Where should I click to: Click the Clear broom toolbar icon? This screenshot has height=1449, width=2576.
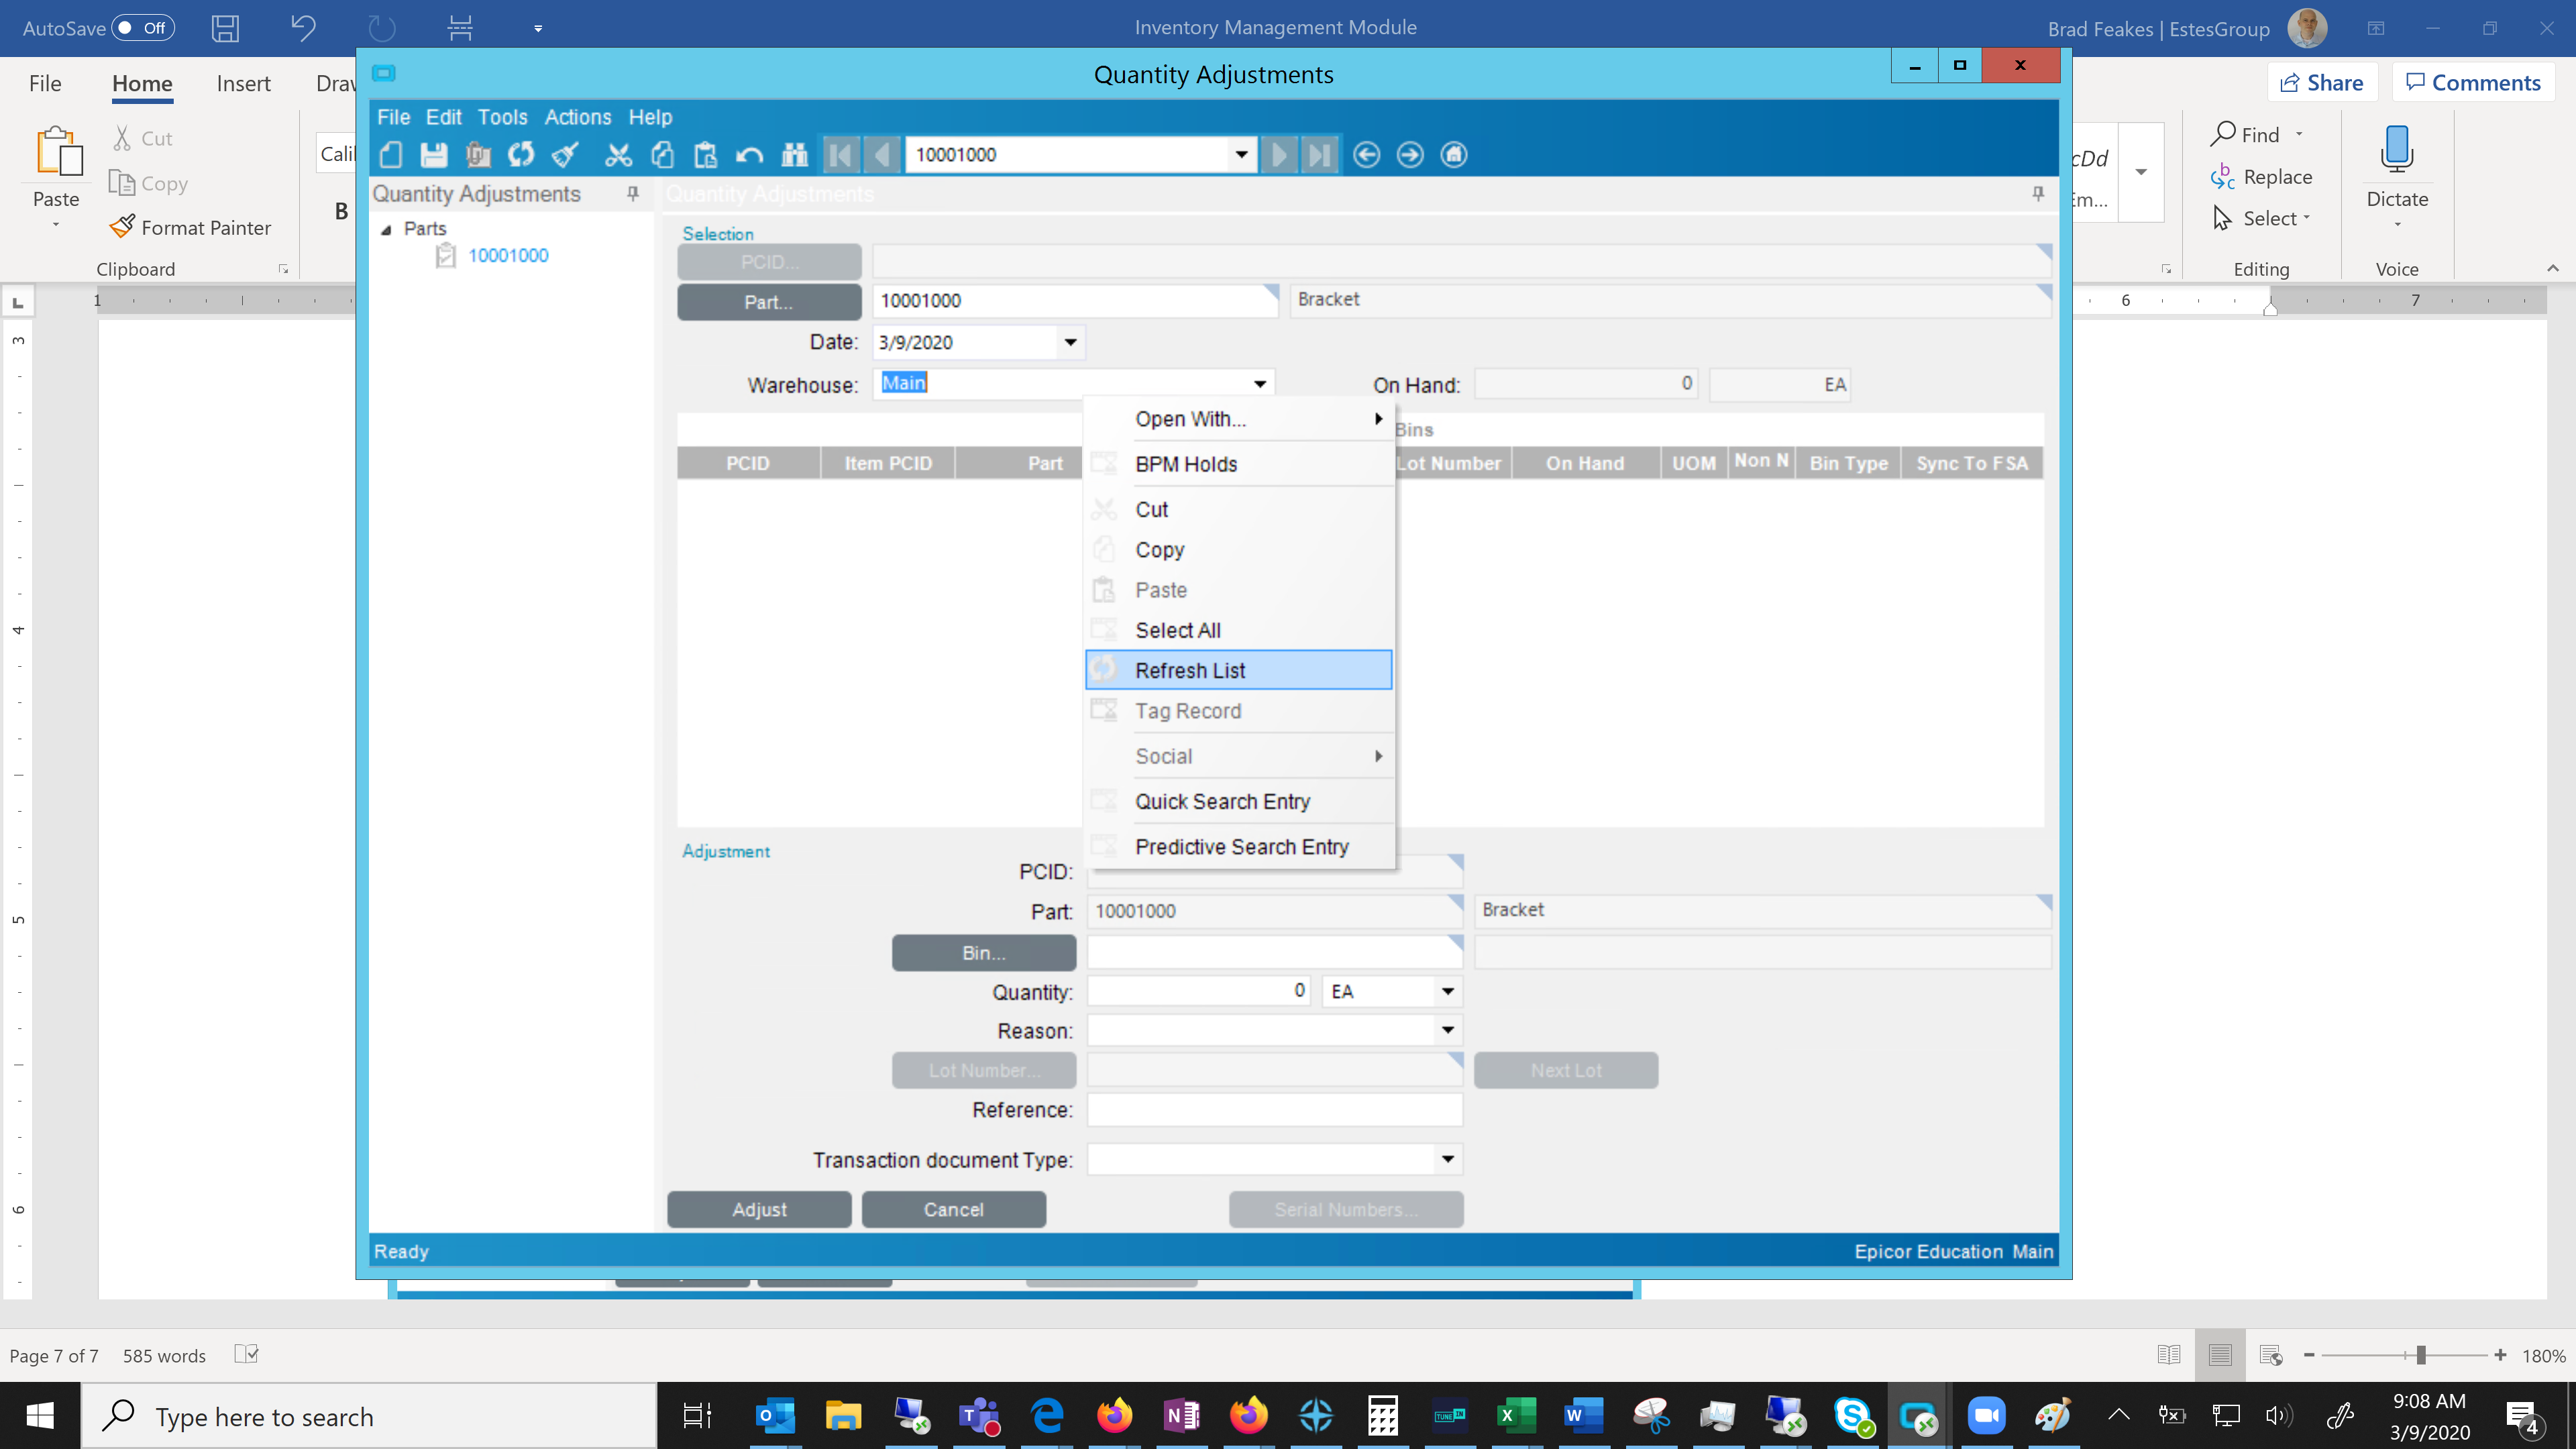pyautogui.click(x=565, y=154)
